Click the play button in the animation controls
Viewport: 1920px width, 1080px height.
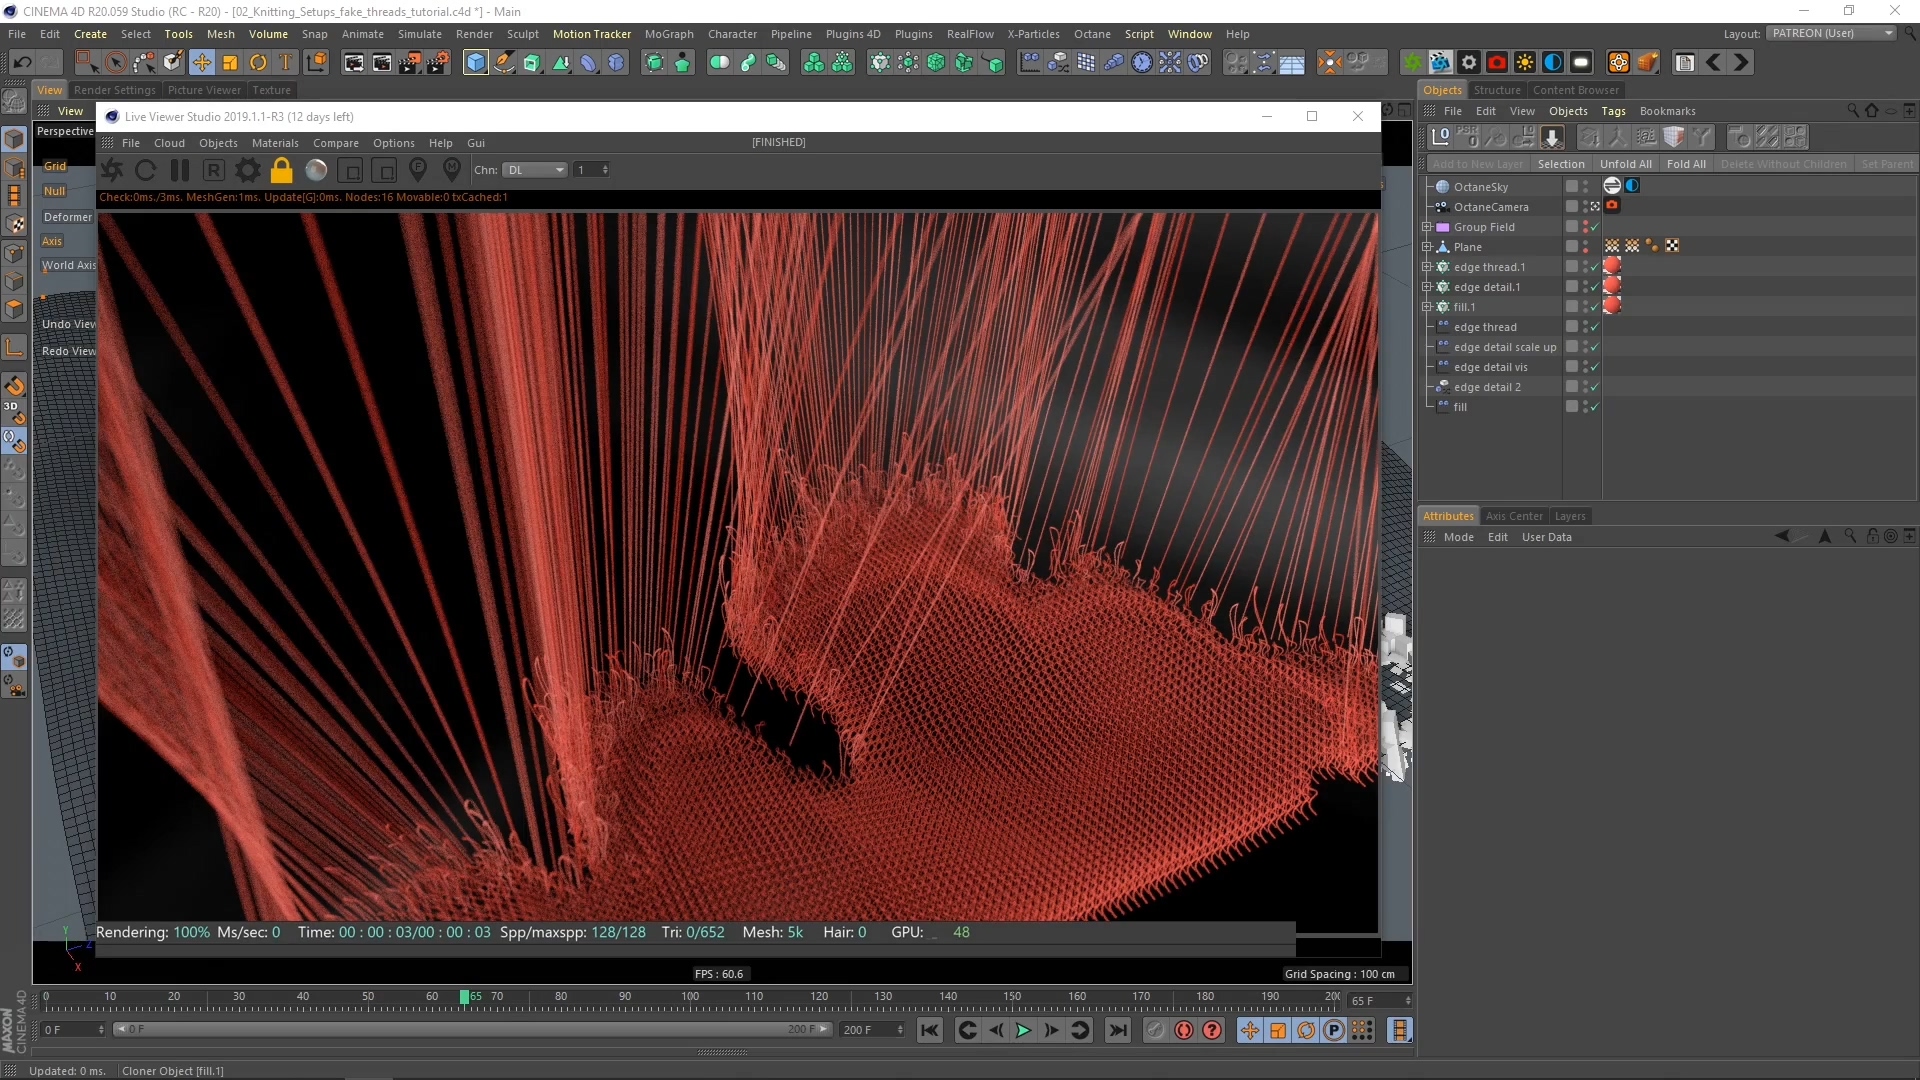coord(1023,1030)
